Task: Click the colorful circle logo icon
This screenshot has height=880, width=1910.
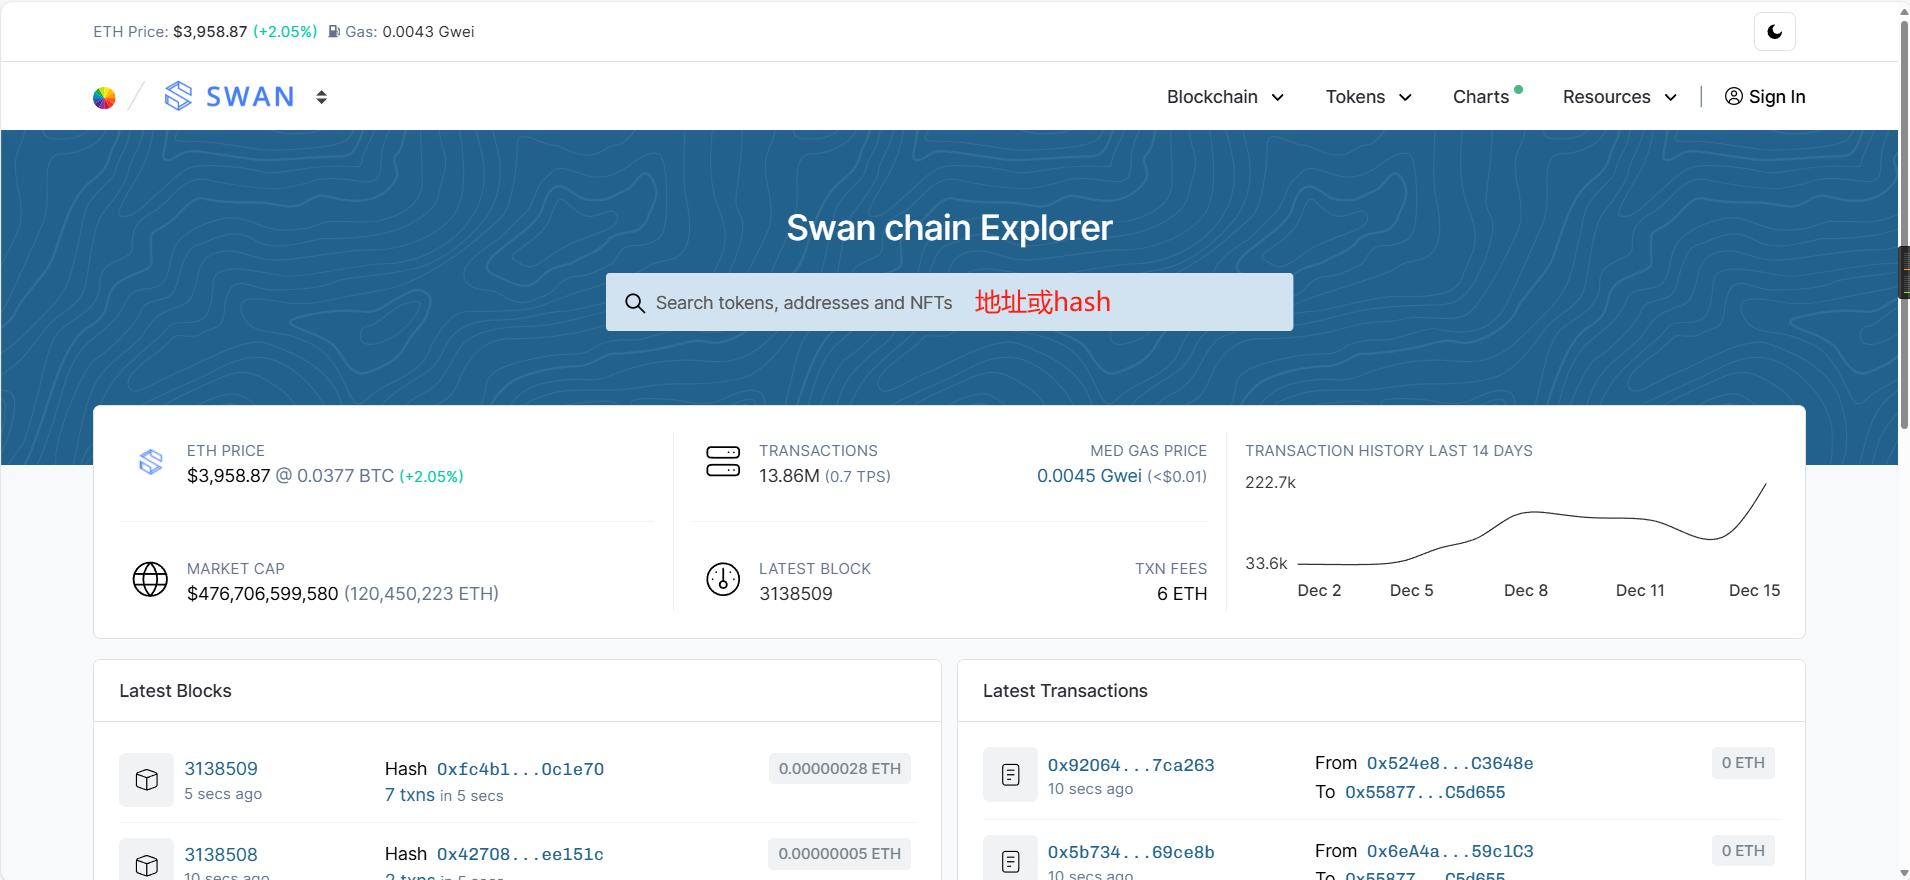Action: click(x=104, y=97)
